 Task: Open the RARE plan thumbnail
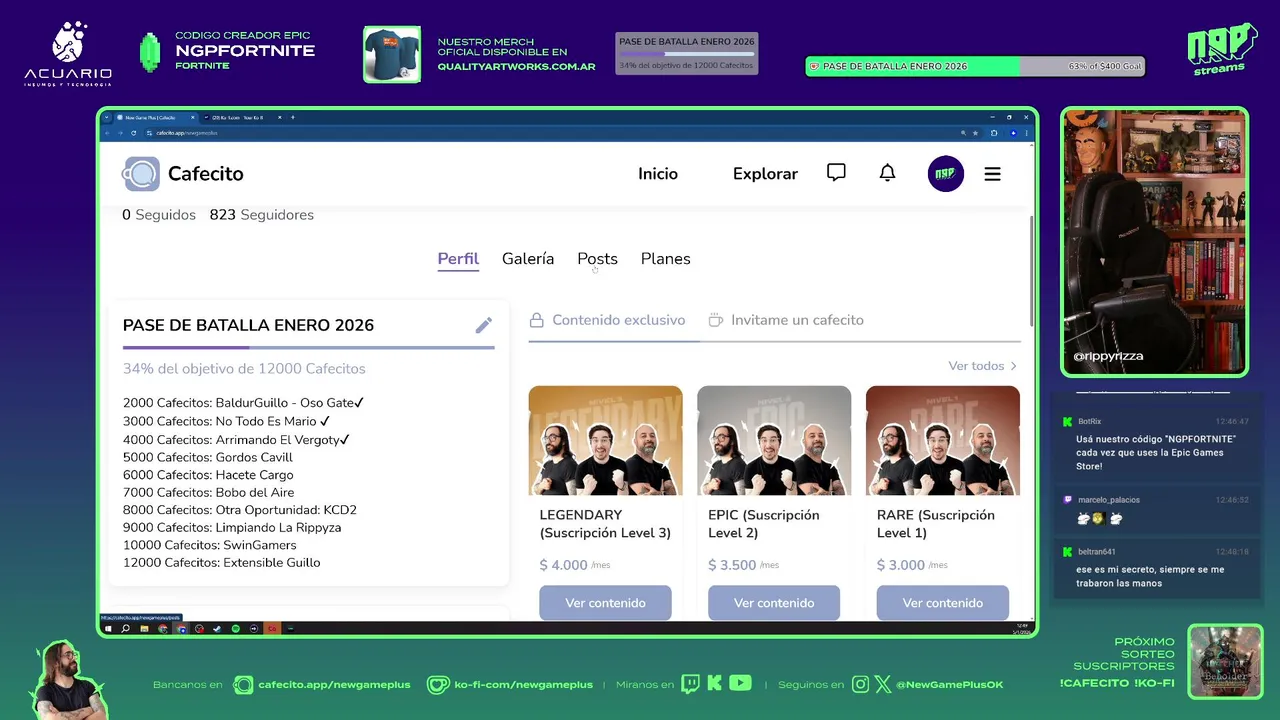click(x=942, y=440)
